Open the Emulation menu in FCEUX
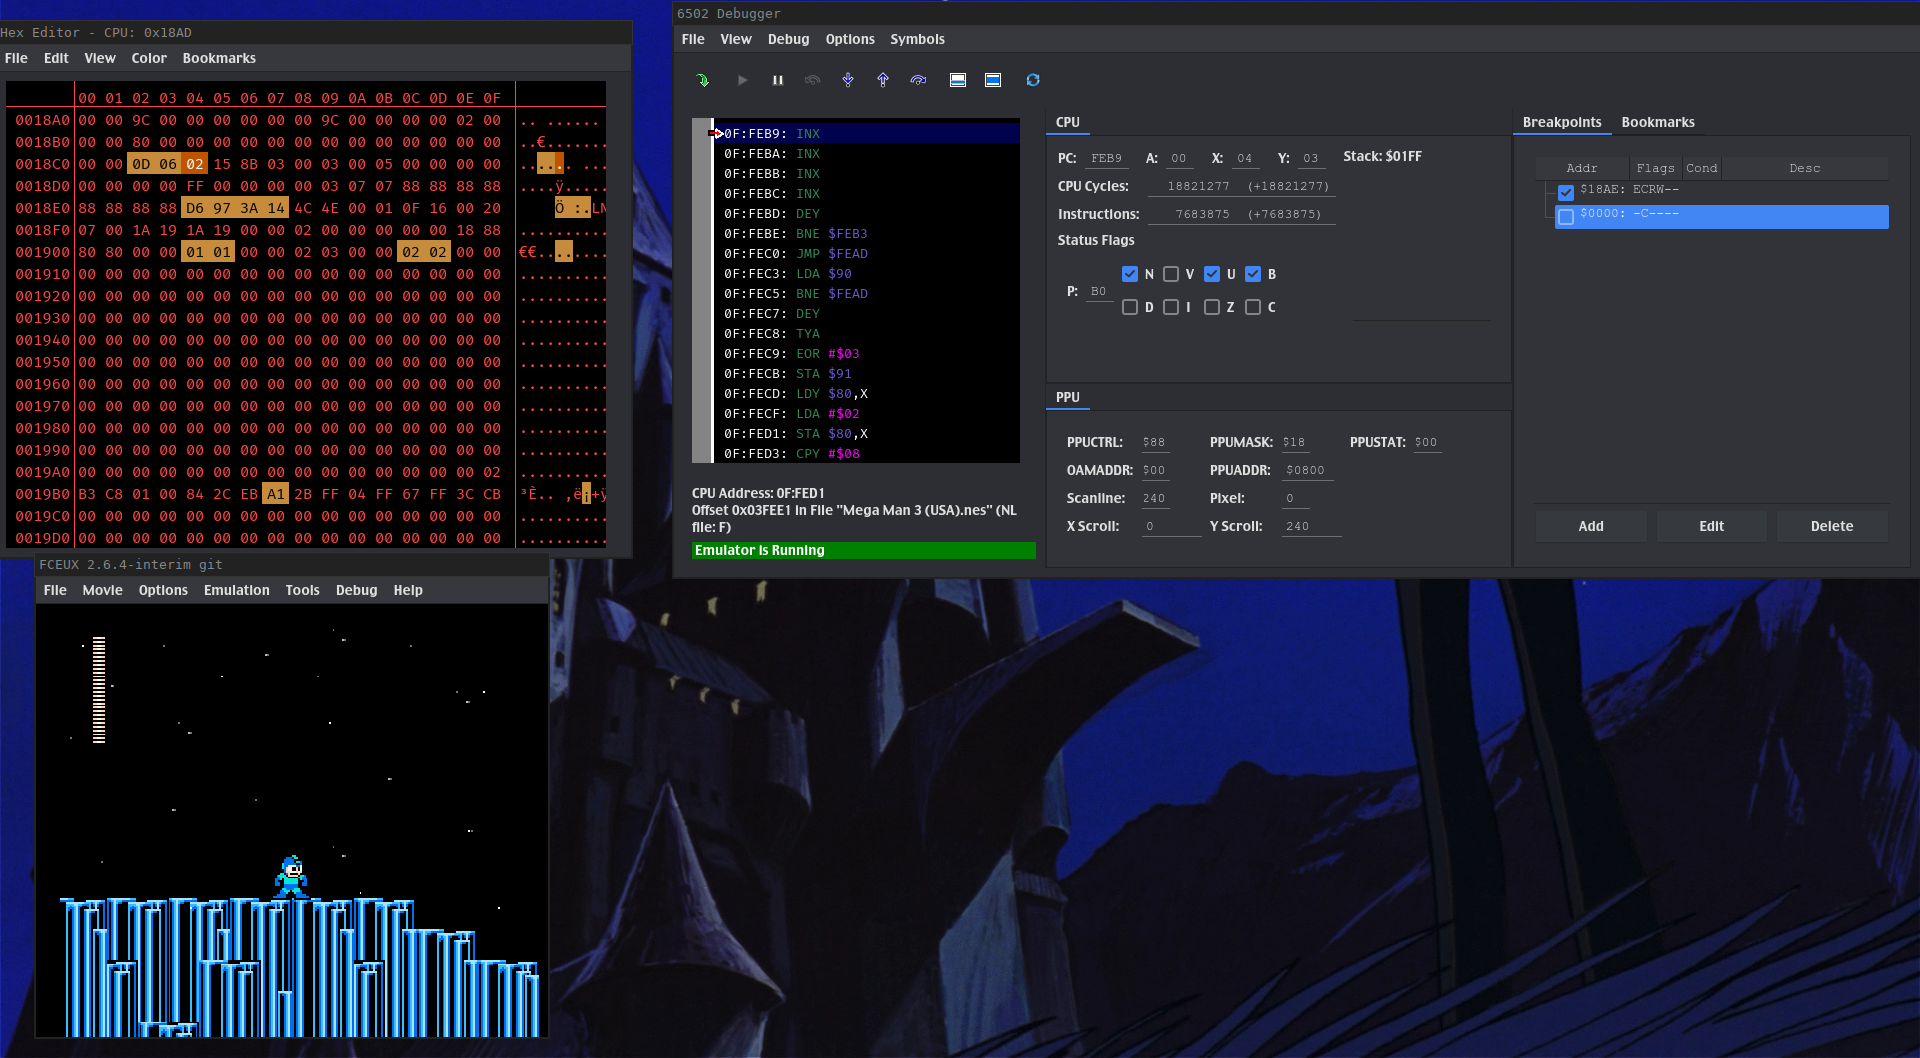Screen dimensions: 1920x1058 tap(236, 590)
